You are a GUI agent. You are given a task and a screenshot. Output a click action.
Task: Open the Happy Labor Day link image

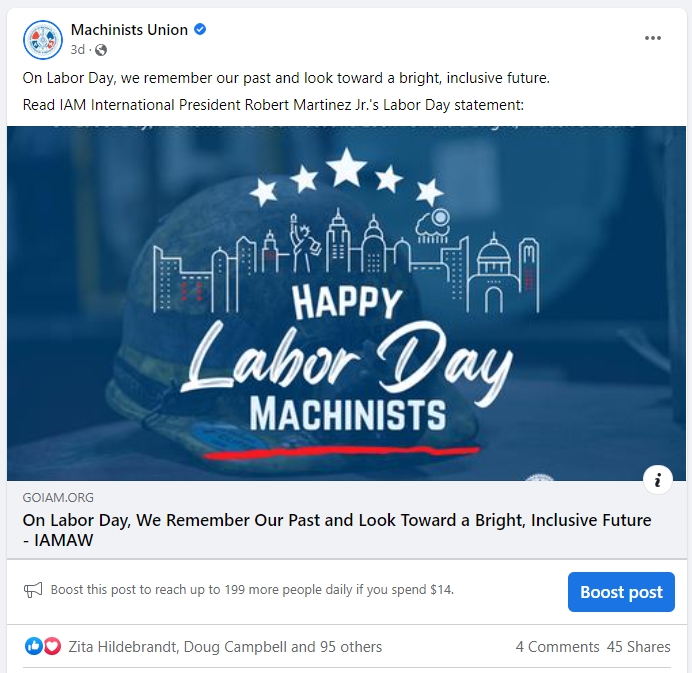click(x=346, y=303)
